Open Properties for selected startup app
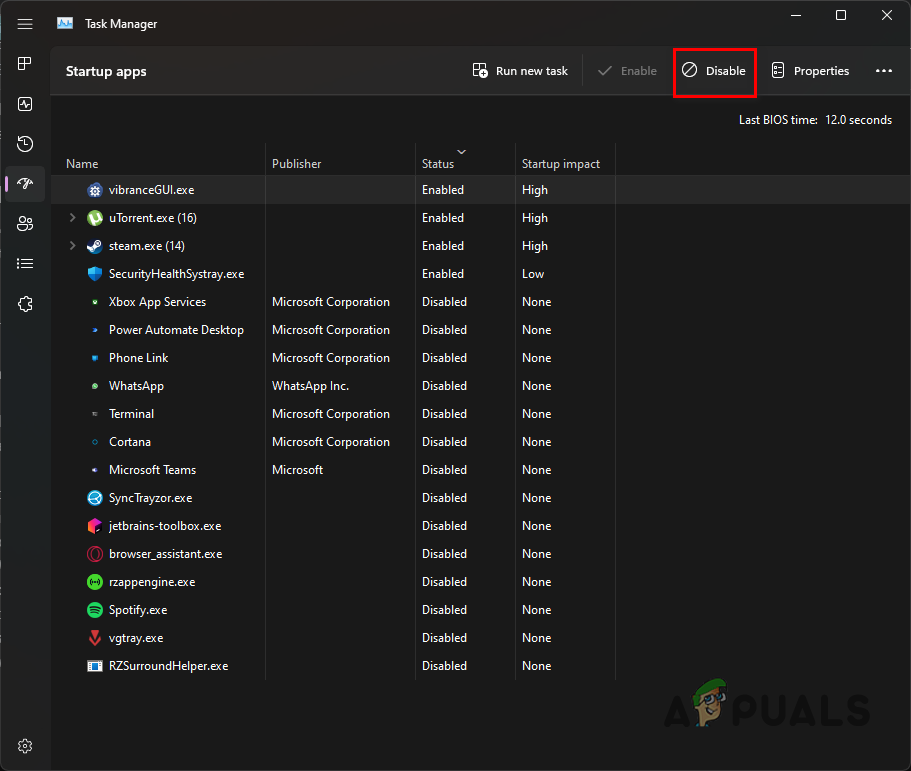911x771 pixels. 810,70
